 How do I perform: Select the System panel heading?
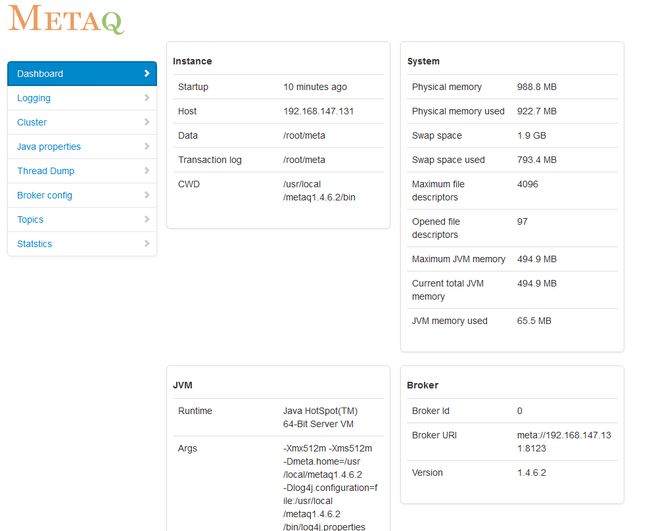pos(423,61)
